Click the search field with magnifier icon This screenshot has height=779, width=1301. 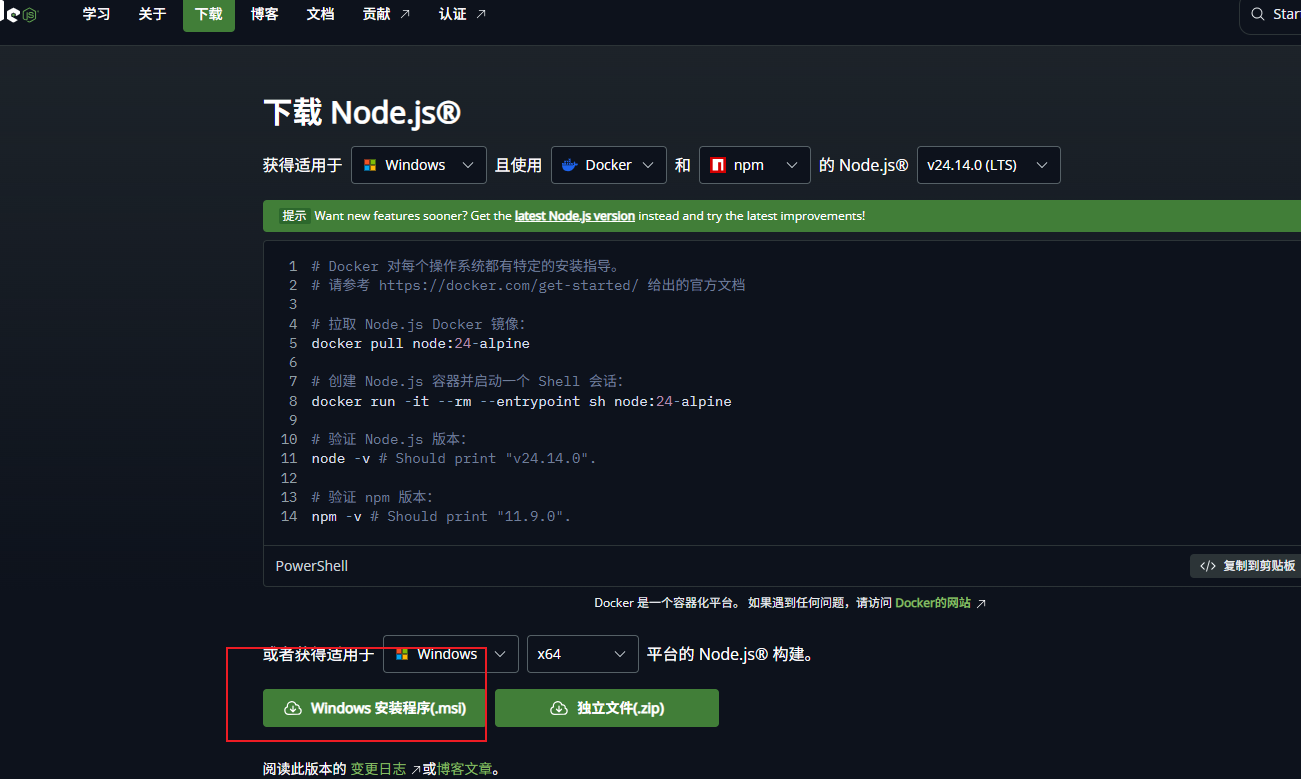[1271, 15]
